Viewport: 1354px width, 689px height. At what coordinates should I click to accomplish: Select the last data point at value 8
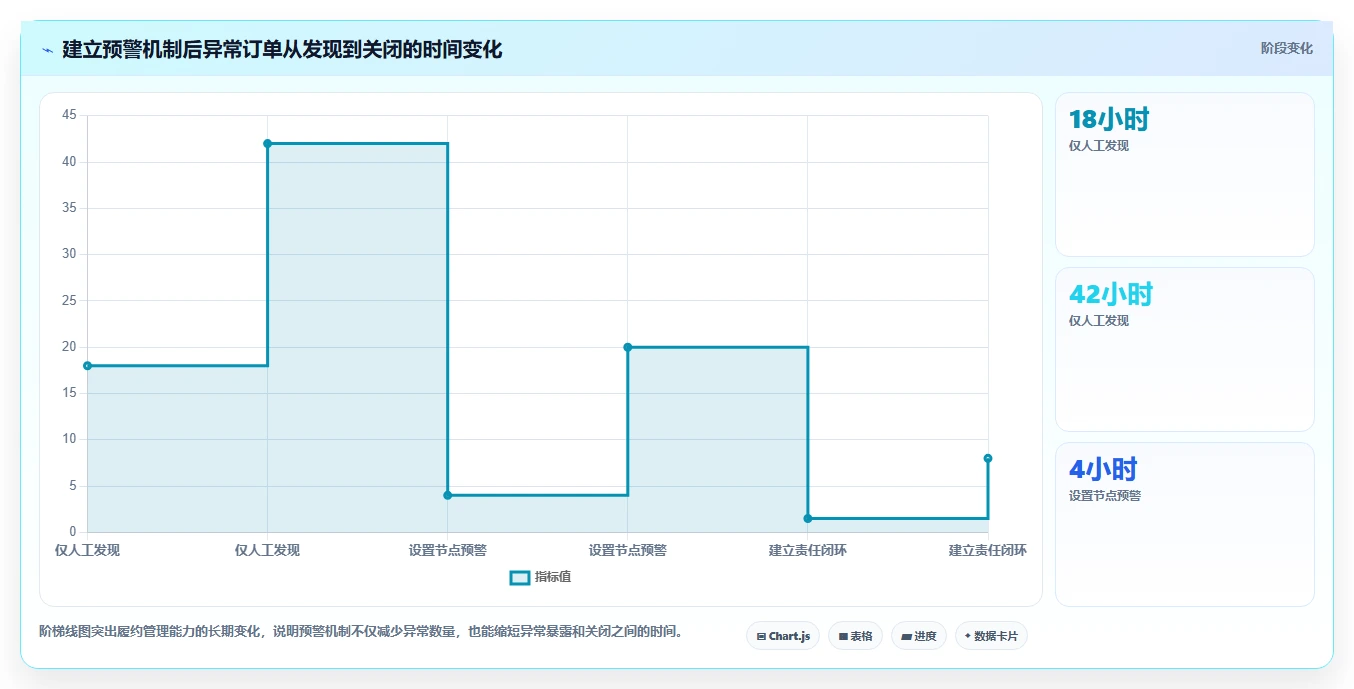click(987, 458)
